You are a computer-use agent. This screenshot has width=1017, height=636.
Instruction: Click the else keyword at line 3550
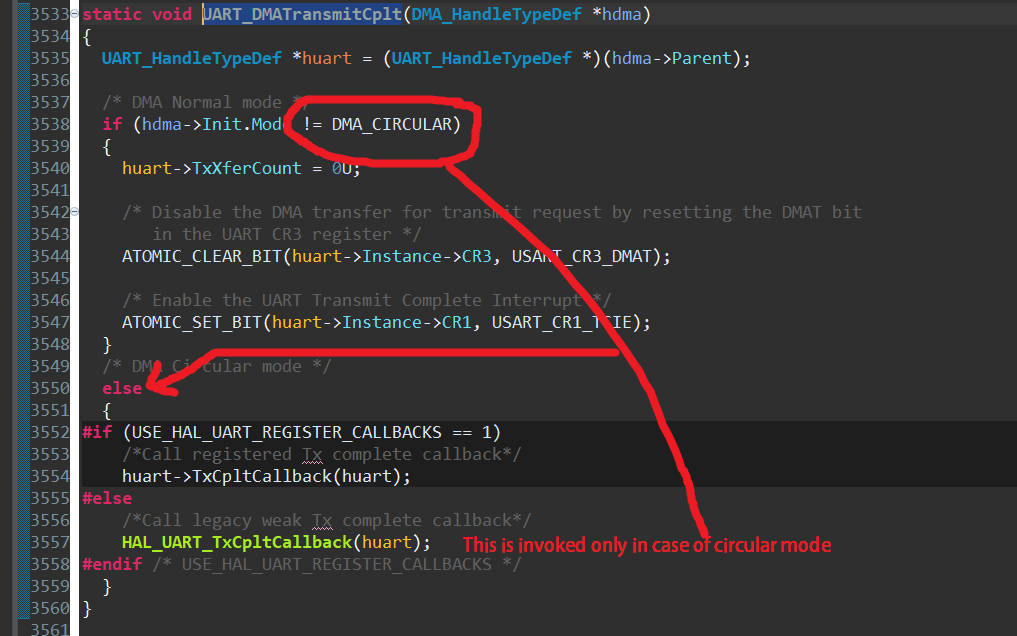(x=122, y=388)
